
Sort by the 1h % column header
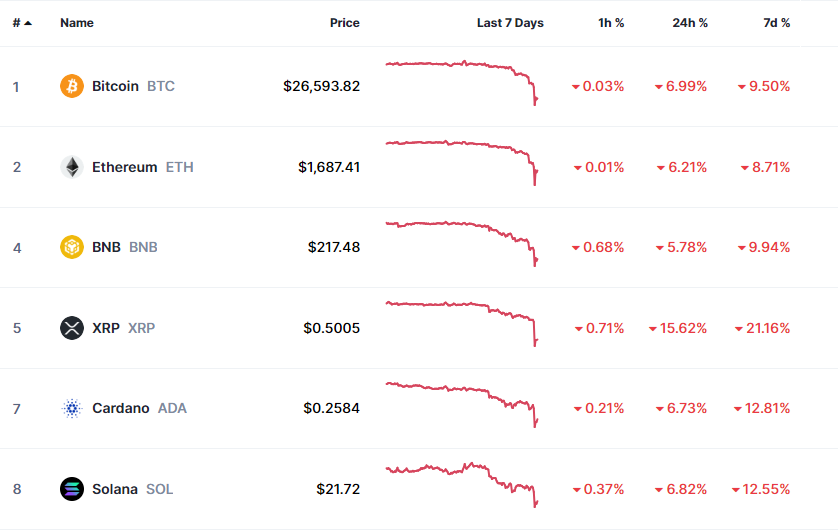point(611,22)
